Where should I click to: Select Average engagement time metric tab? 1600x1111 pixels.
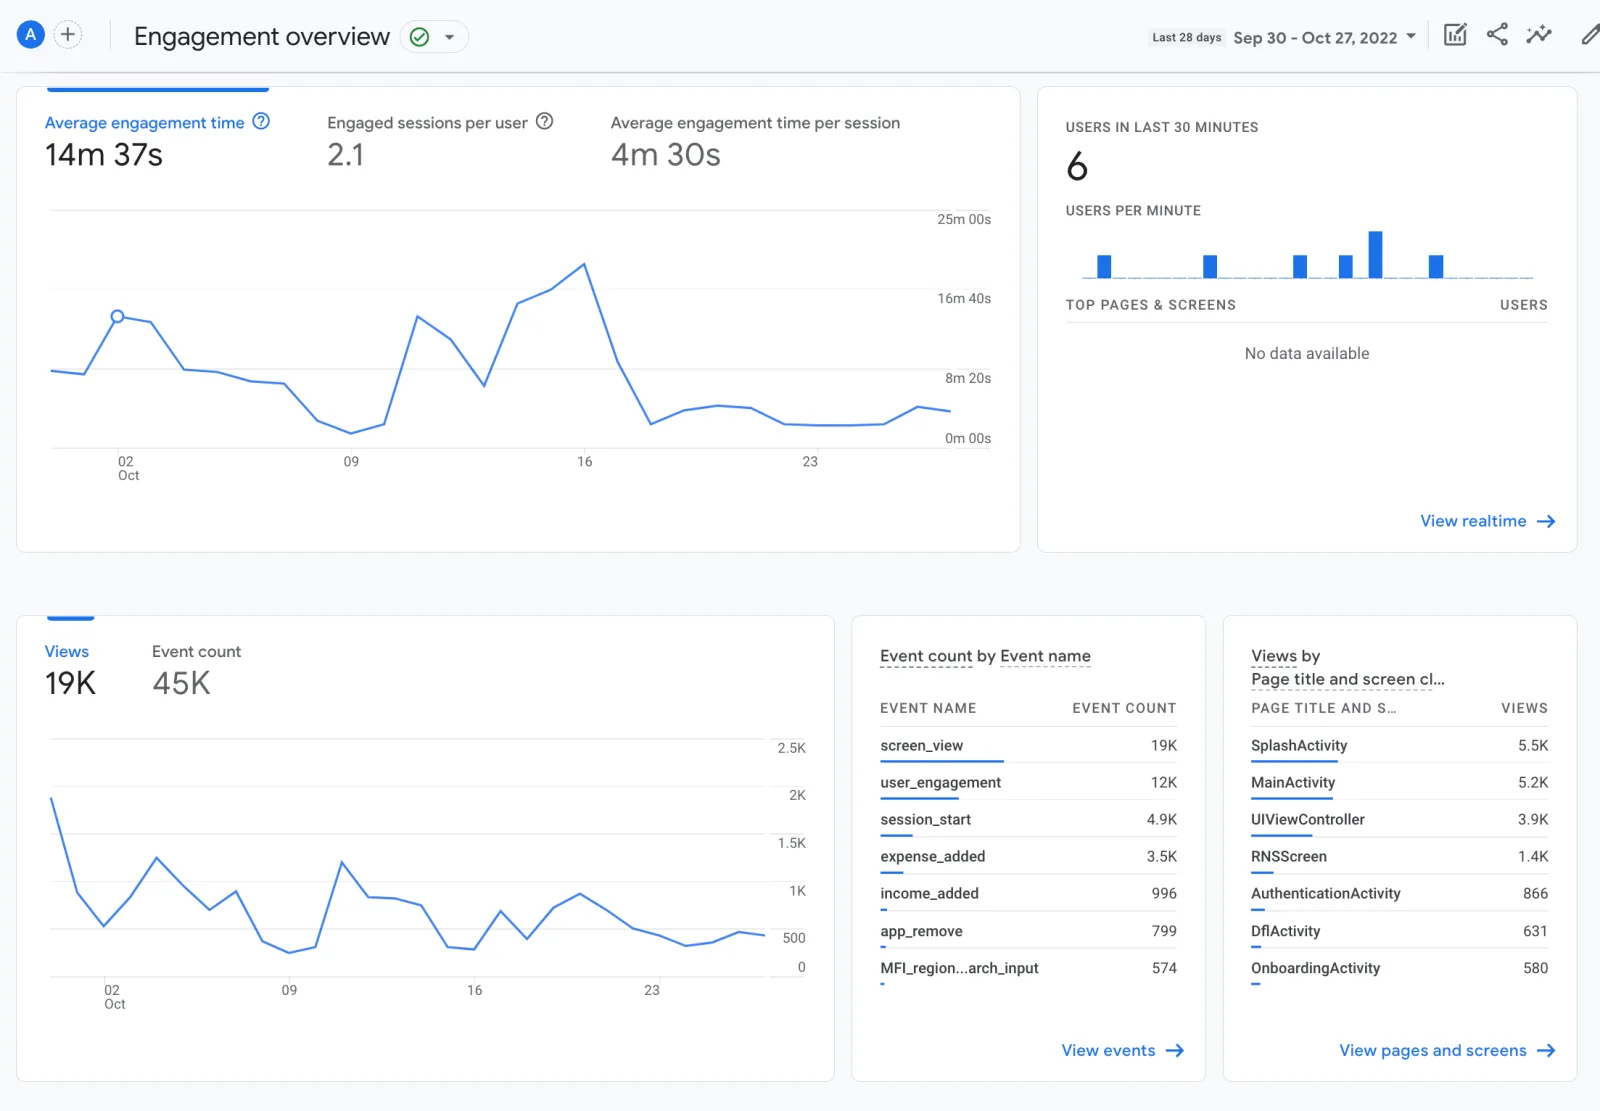click(145, 123)
